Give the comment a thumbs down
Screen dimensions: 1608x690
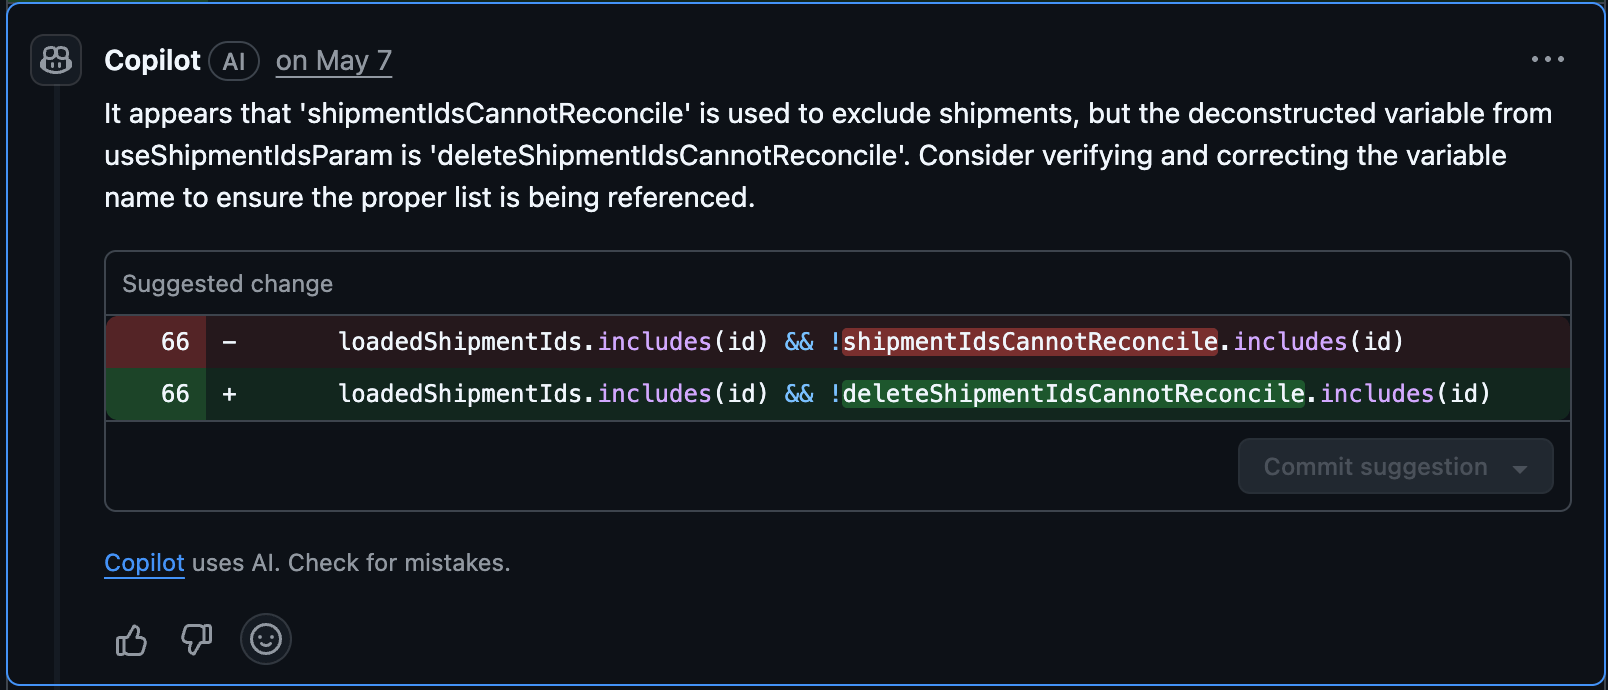[197, 639]
